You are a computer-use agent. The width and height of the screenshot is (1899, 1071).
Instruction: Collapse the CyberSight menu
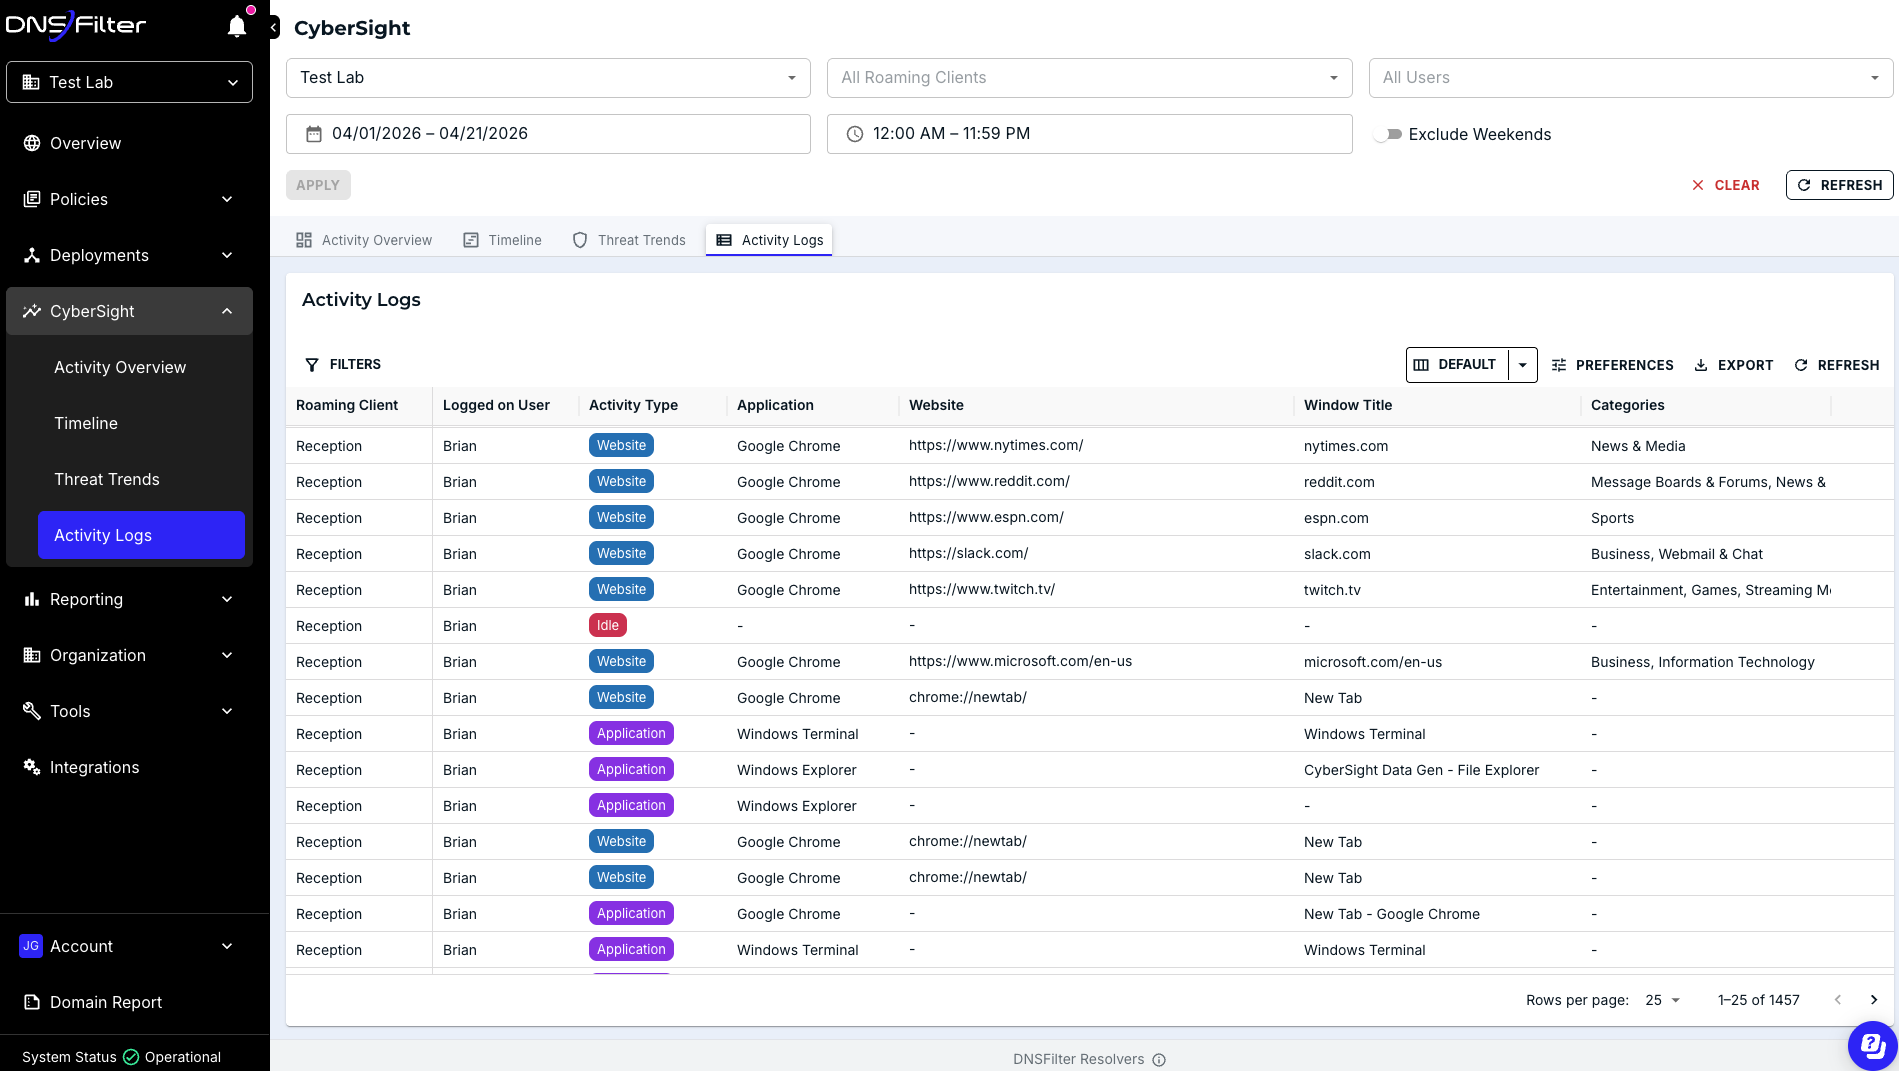(130, 311)
